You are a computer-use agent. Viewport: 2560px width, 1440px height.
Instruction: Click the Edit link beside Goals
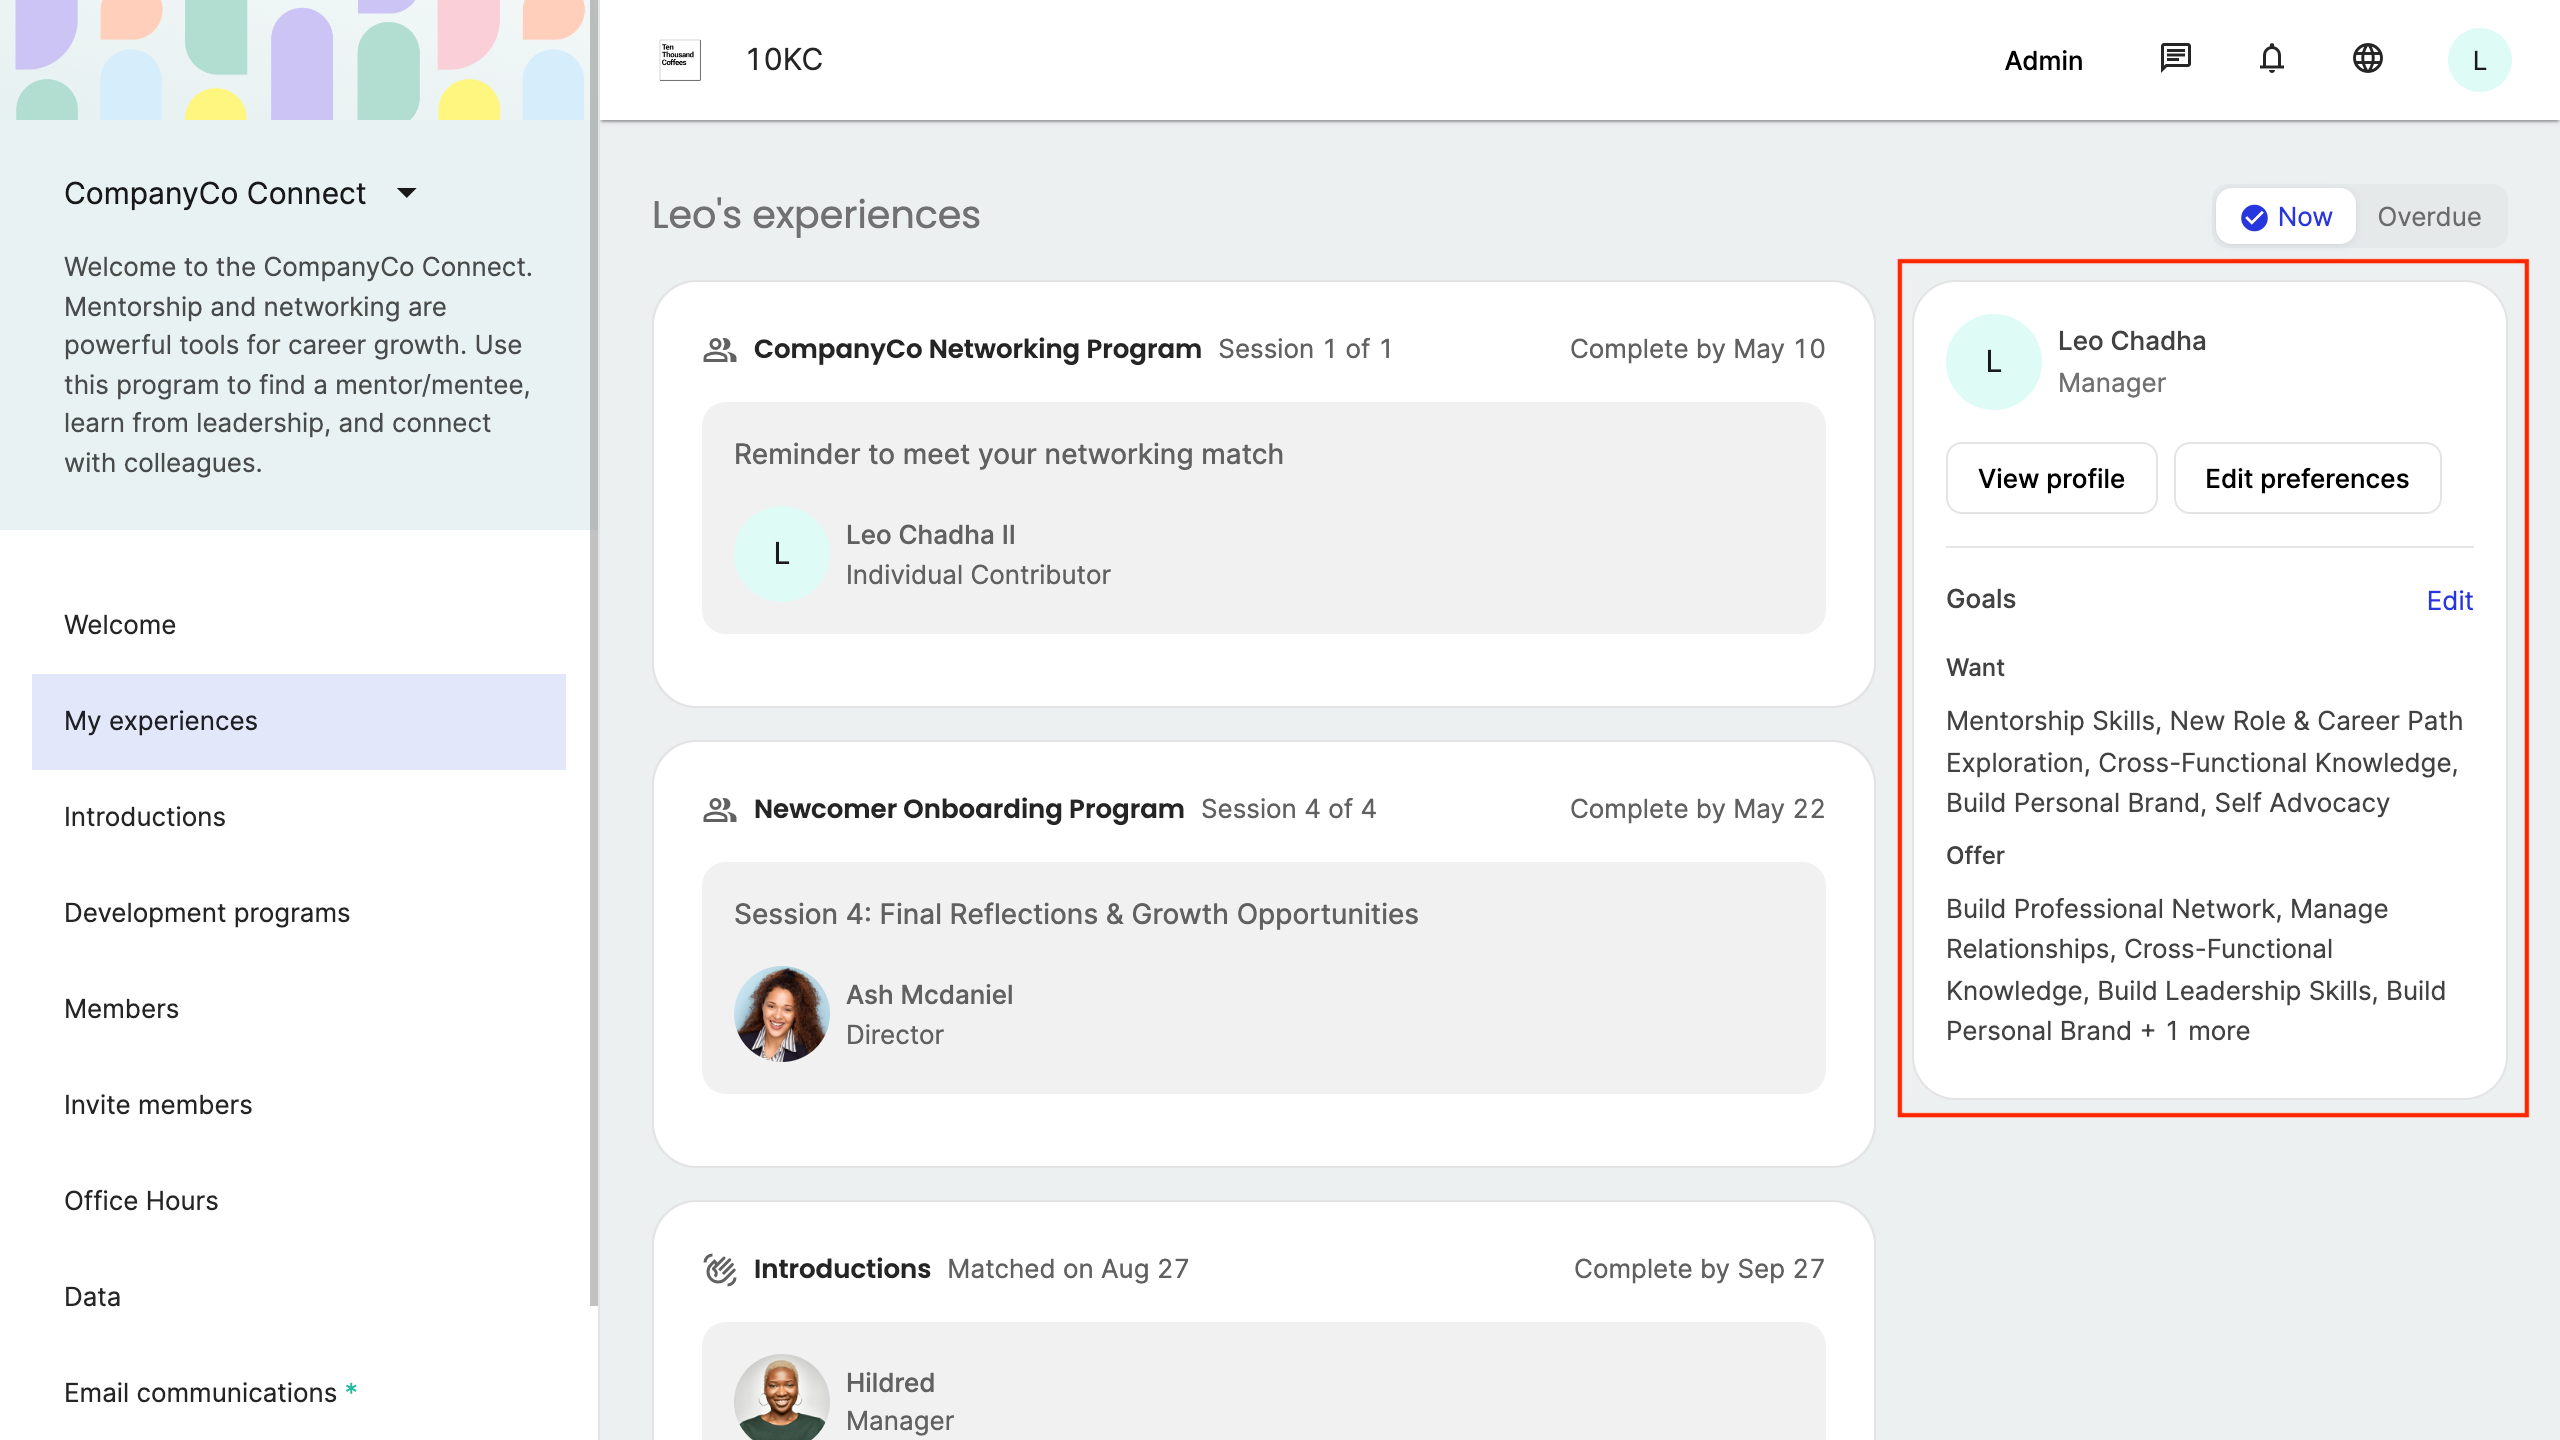click(2449, 601)
